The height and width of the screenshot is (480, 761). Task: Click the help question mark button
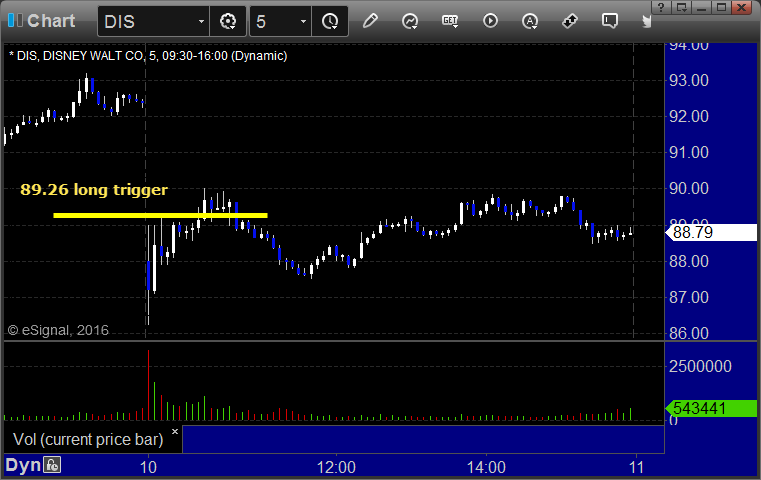click(x=661, y=7)
